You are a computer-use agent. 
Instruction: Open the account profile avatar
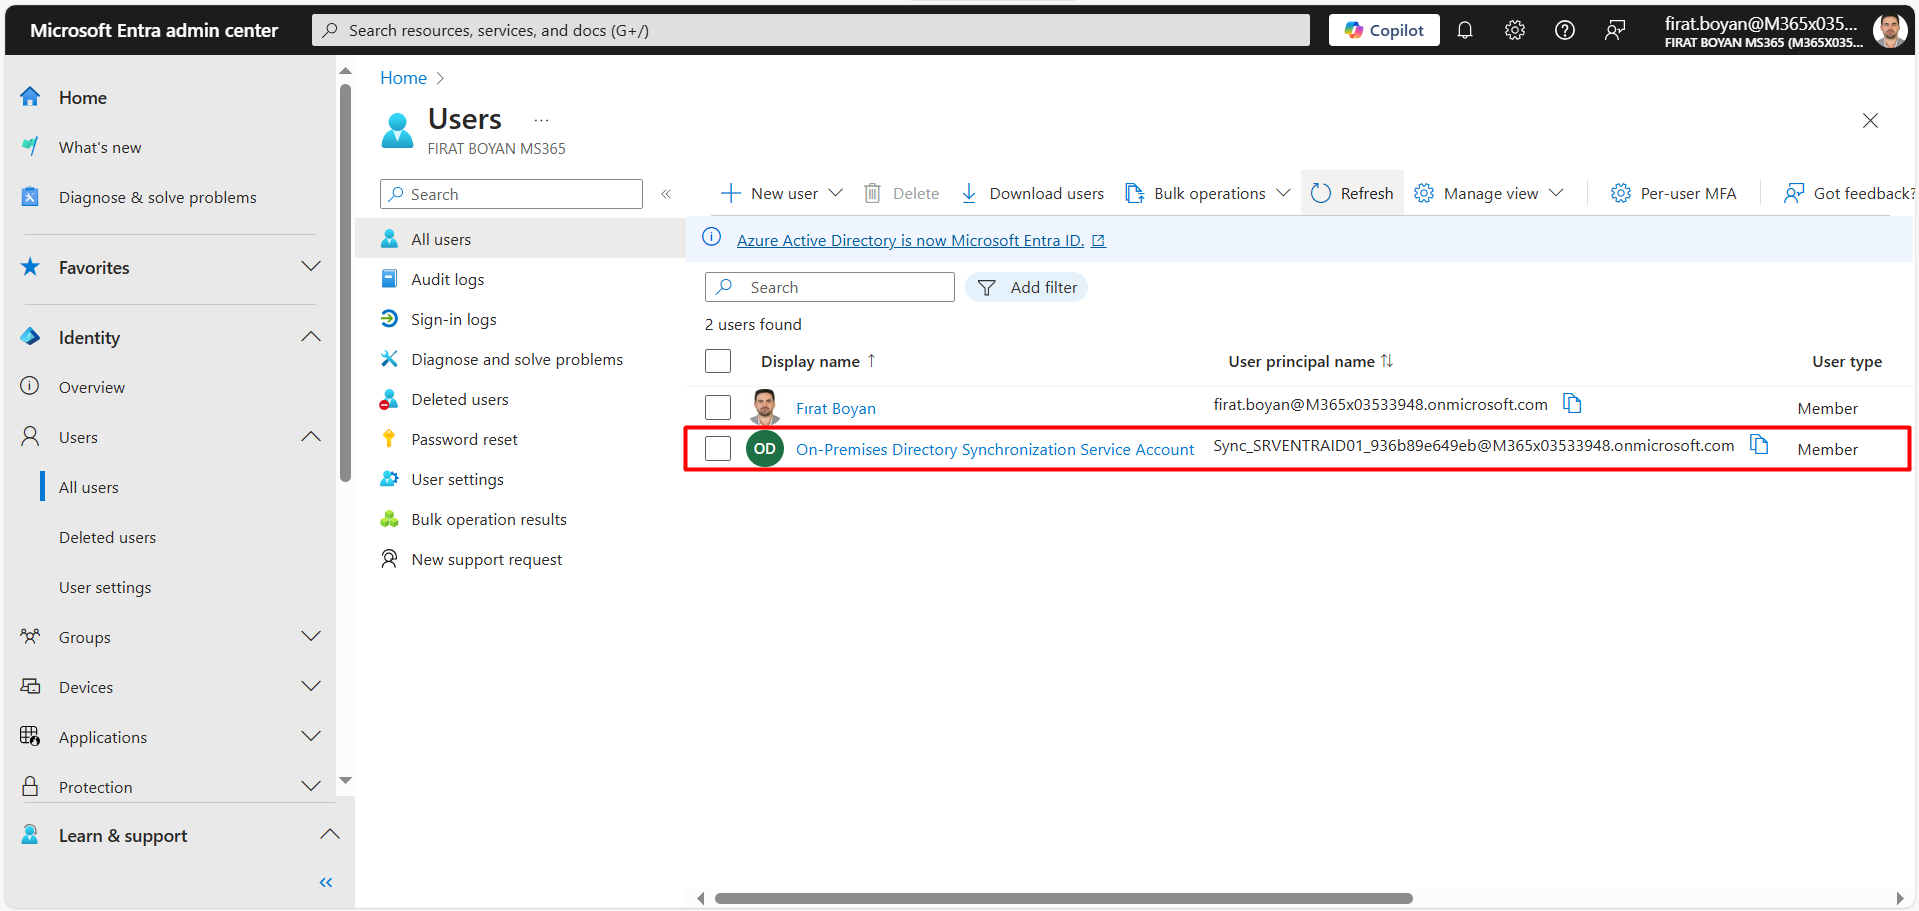tap(1889, 31)
